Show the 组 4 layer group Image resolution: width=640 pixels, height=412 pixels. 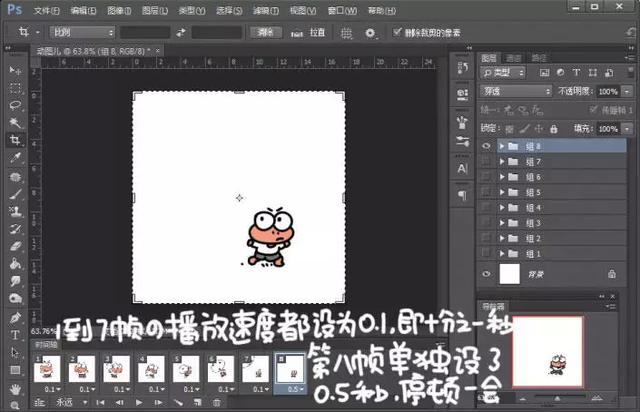tap(486, 208)
